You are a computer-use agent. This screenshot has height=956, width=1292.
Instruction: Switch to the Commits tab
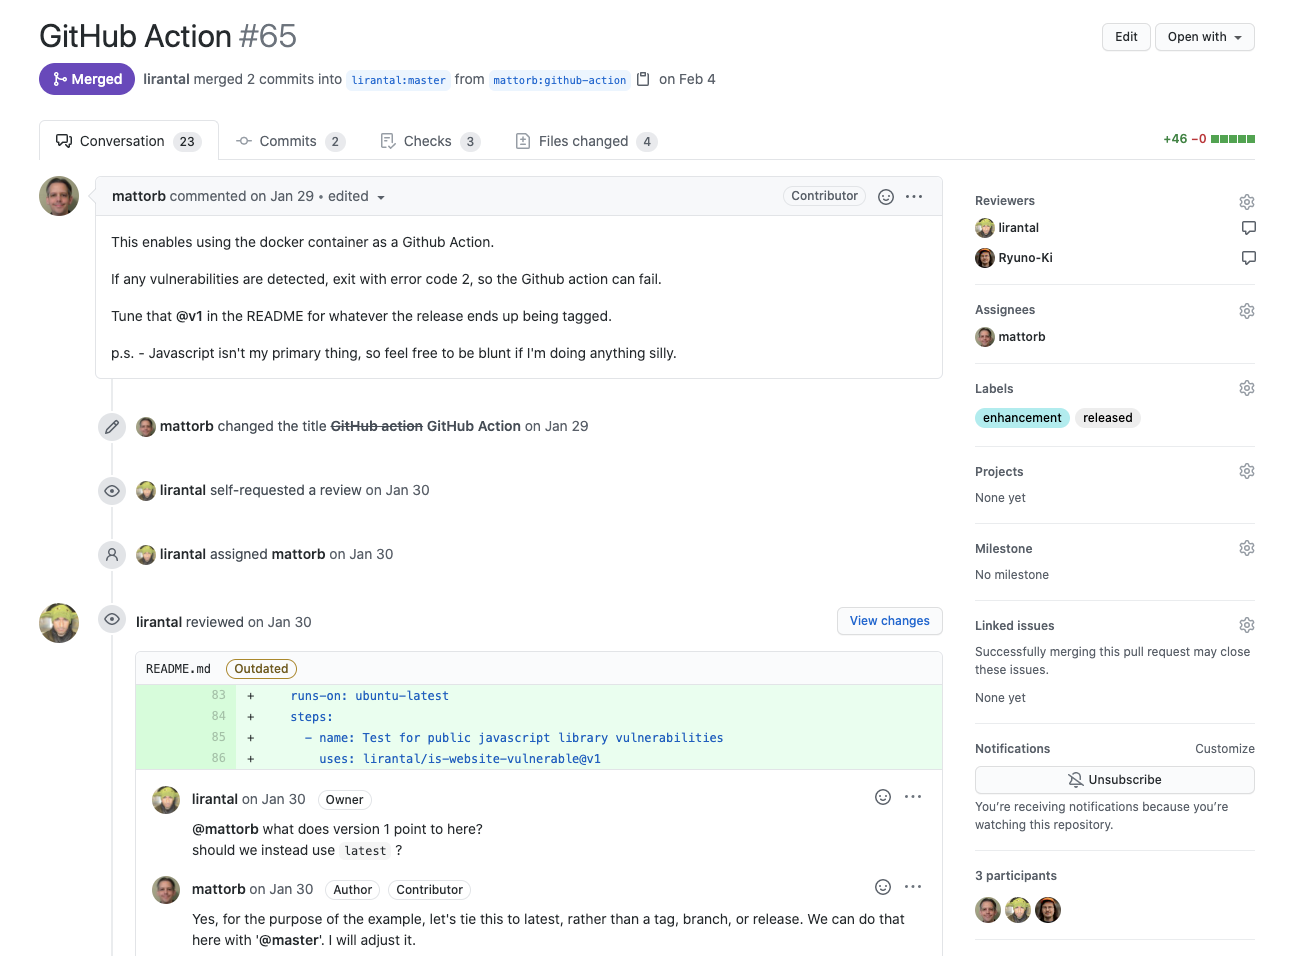point(290,141)
